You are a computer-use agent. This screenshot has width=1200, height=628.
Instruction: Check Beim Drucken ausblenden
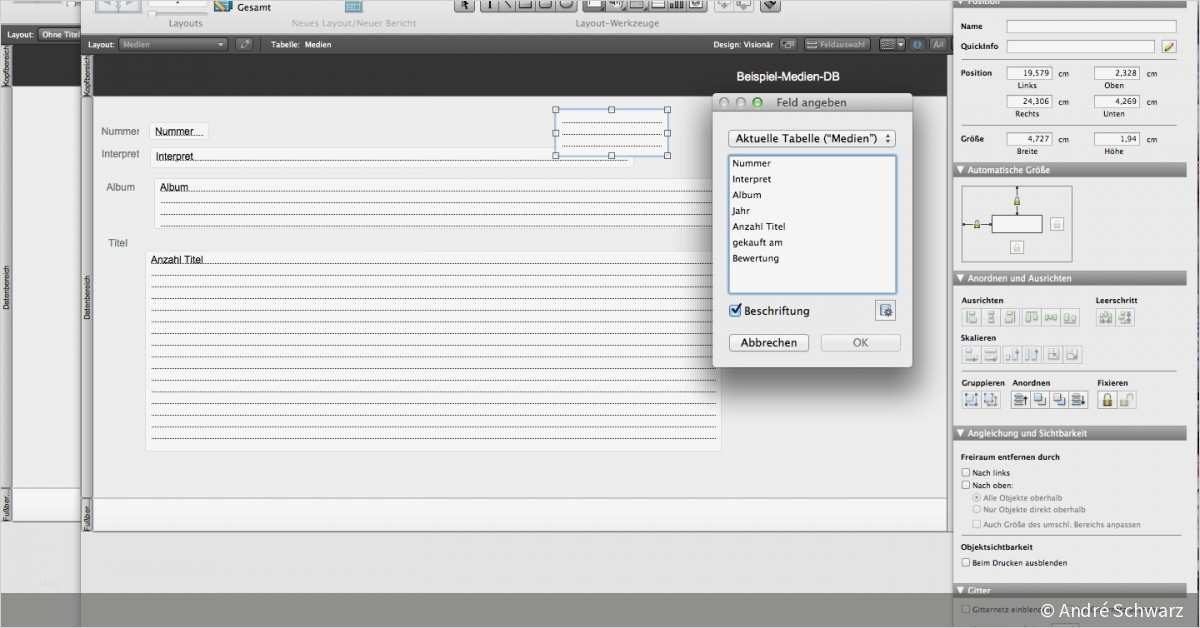[x=966, y=562]
